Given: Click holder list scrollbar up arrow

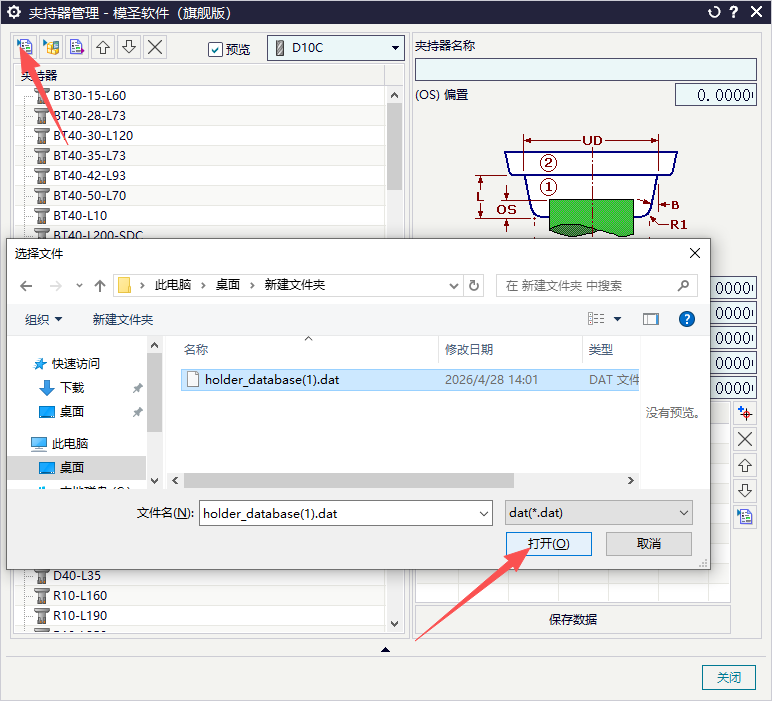Looking at the screenshot, I should pyautogui.click(x=394, y=95).
